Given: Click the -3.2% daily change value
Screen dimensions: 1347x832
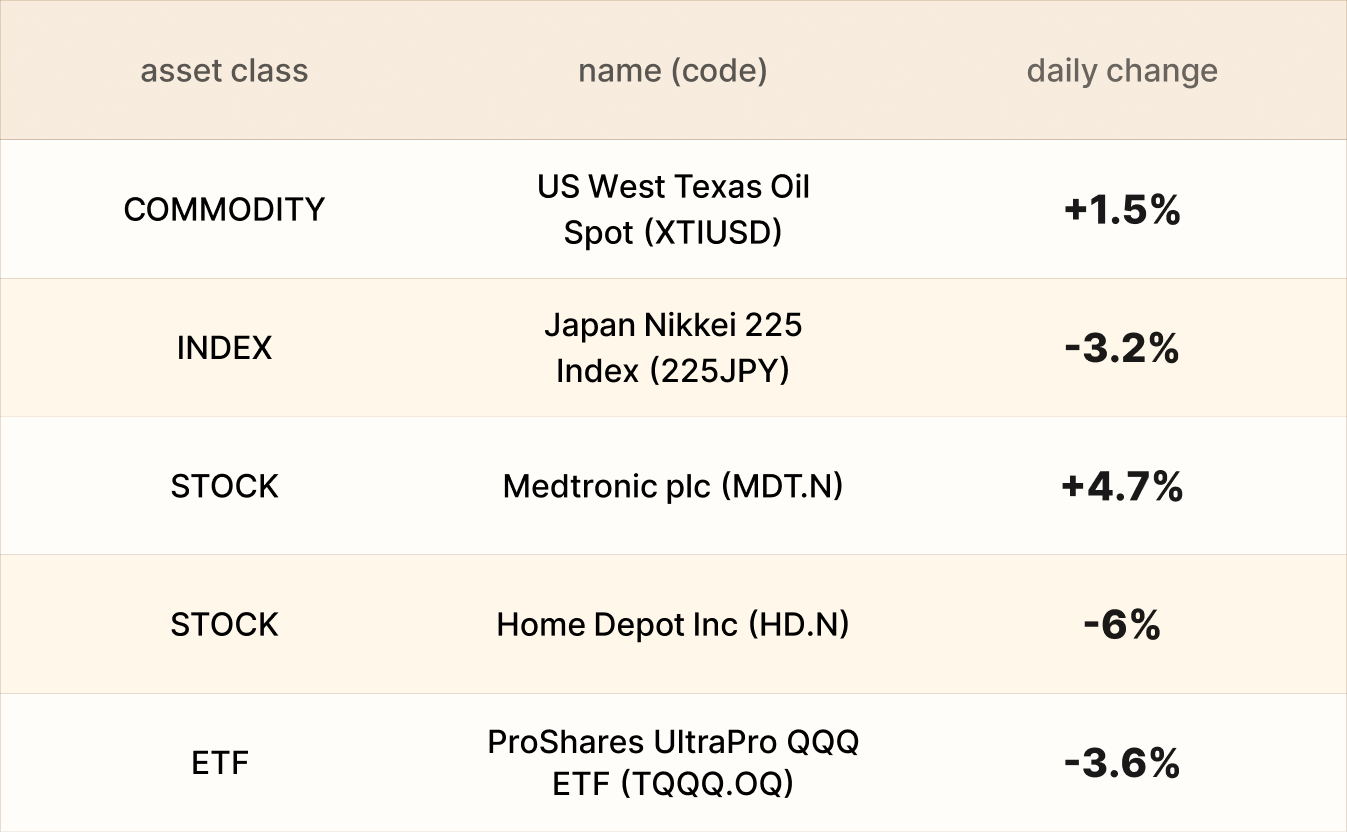Looking at the screenshot, I should click(x=1122, y=348).
